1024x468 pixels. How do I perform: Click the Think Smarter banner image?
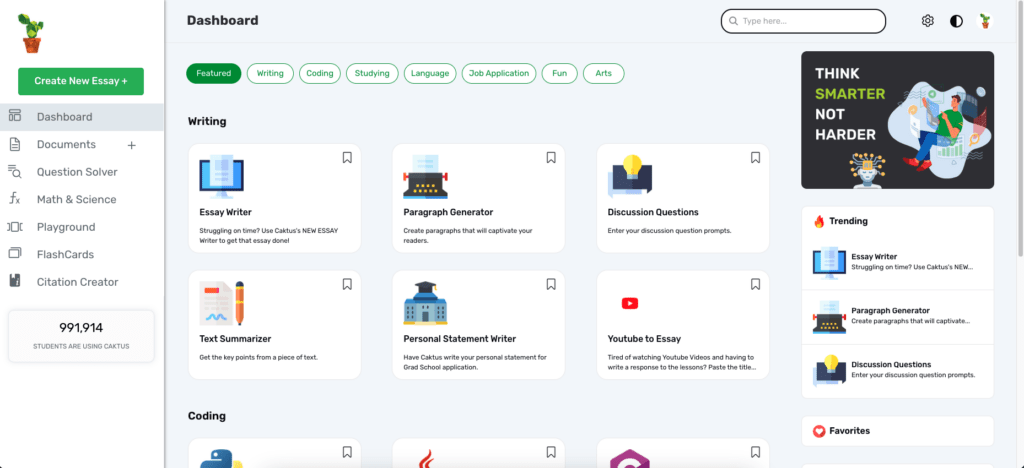coord(897,120)
